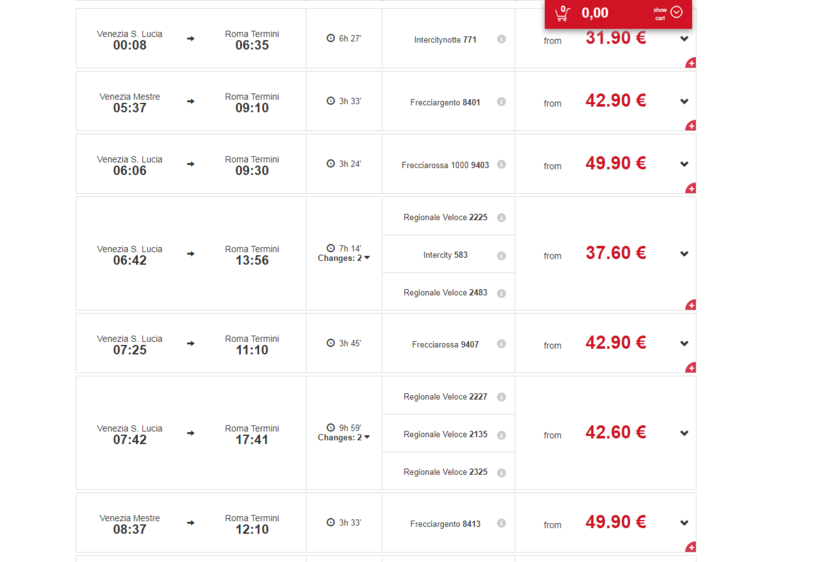Add the 49.90 € Frecciarossa 1000 fare
The width and height of the screenshot is (820, 562).
coord(690,188)
